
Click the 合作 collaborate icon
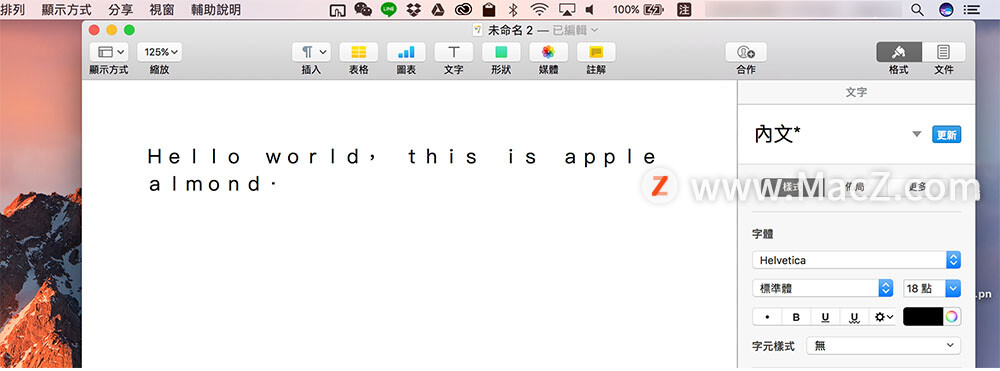[x=746, y=52]
